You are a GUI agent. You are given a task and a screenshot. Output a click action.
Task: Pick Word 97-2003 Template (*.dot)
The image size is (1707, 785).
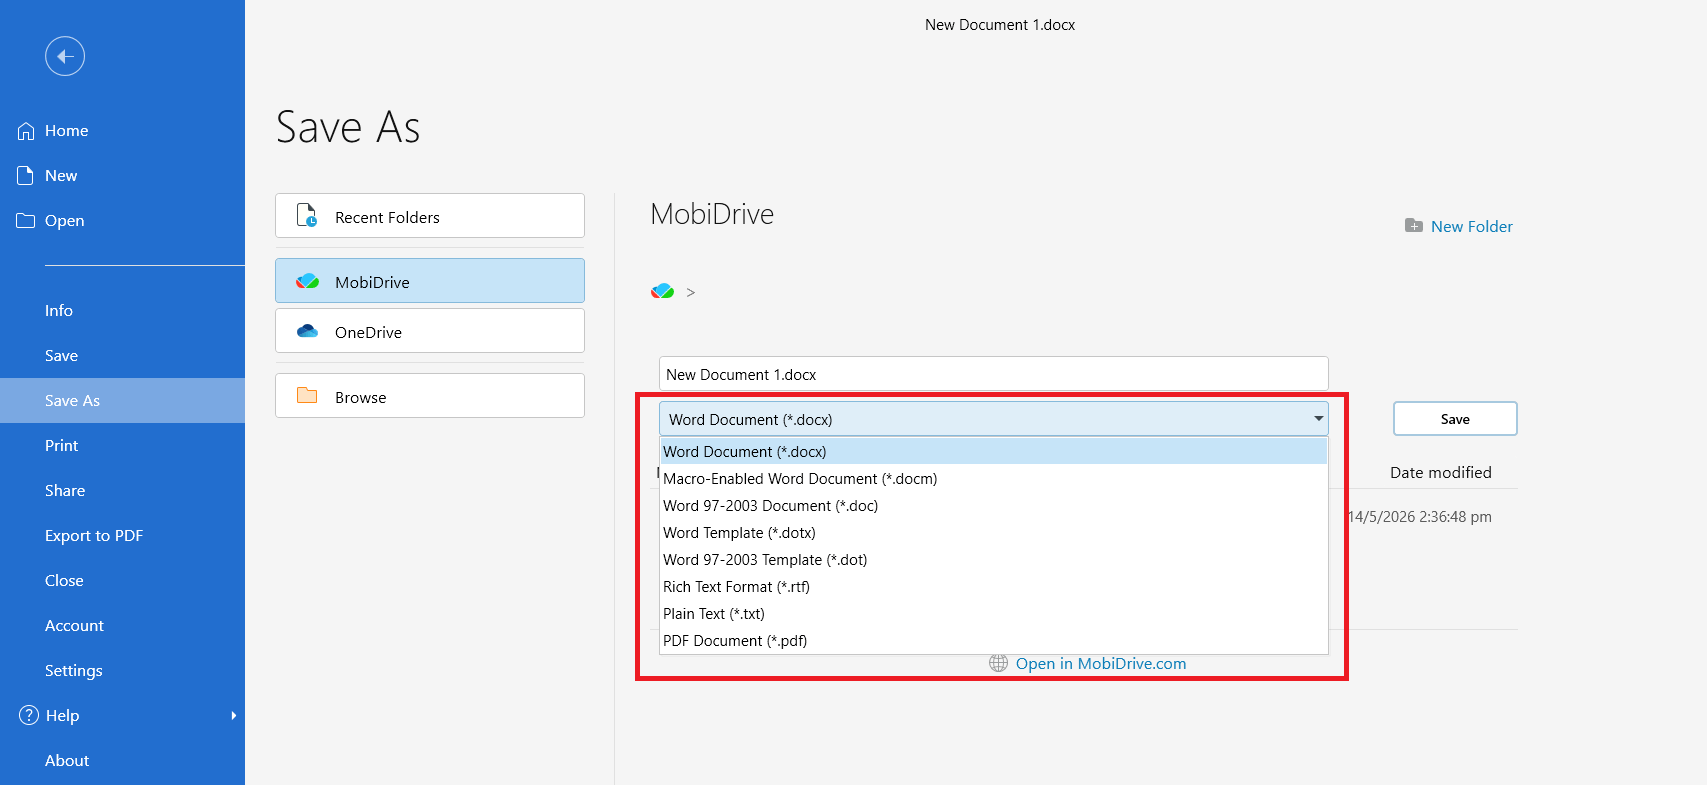pyautogui.click(x=994, y=560)
